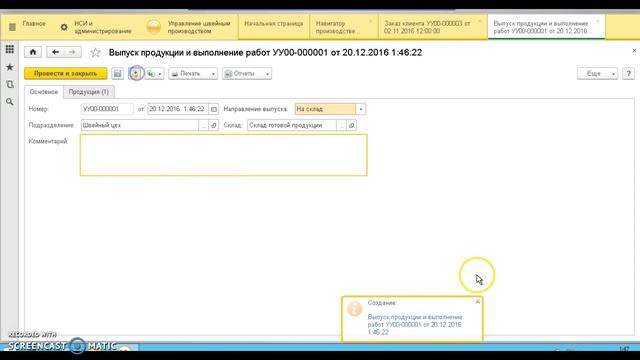Viewport: 640px width, 360px height.
Task: Click Провести и закрыть button
Action: 66,73
